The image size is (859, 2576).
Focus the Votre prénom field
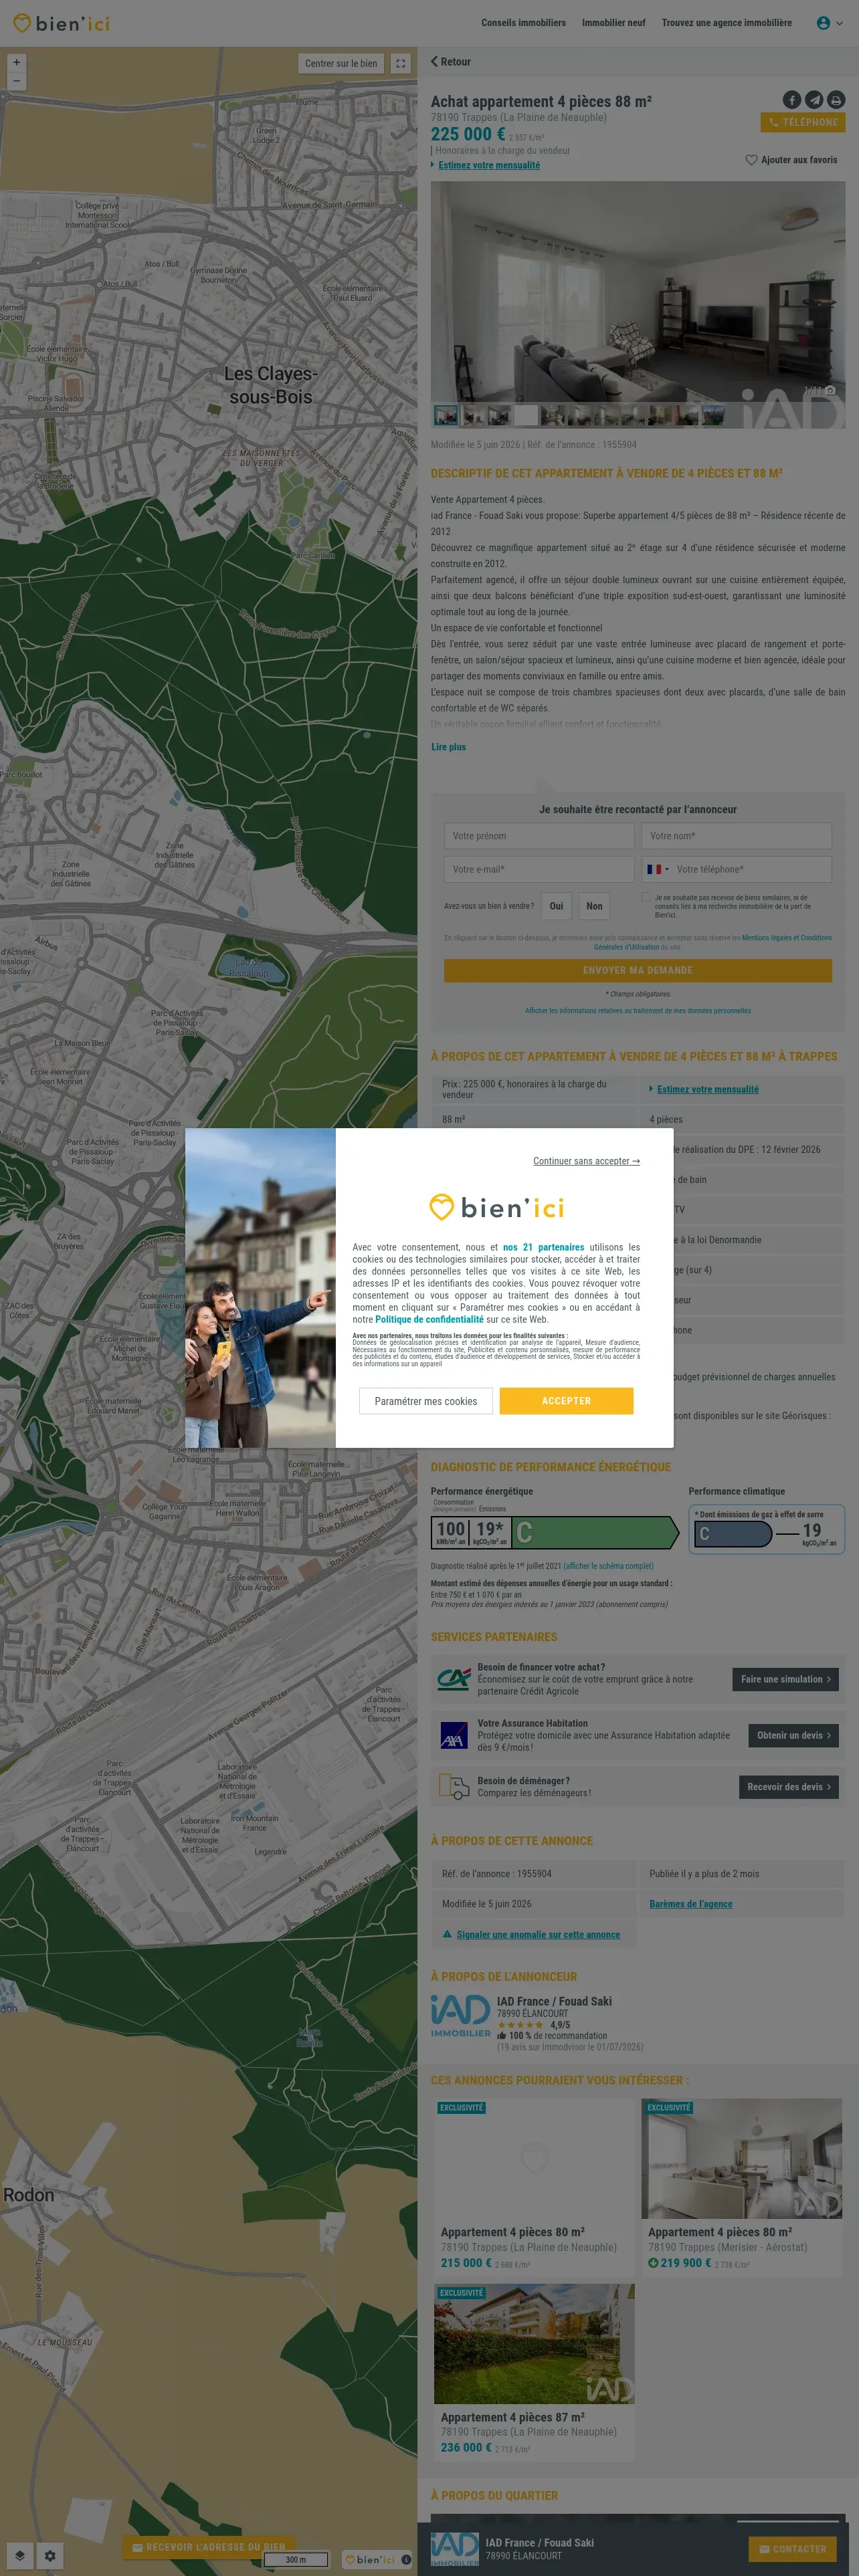pos(539,836)
